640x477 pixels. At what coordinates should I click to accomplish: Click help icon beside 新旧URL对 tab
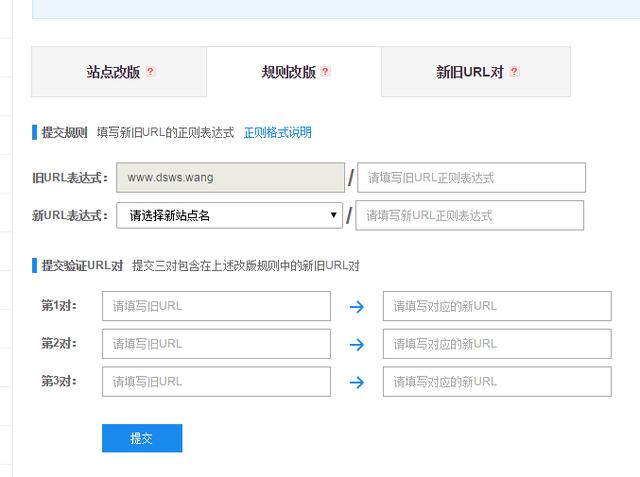coord(514,72)
